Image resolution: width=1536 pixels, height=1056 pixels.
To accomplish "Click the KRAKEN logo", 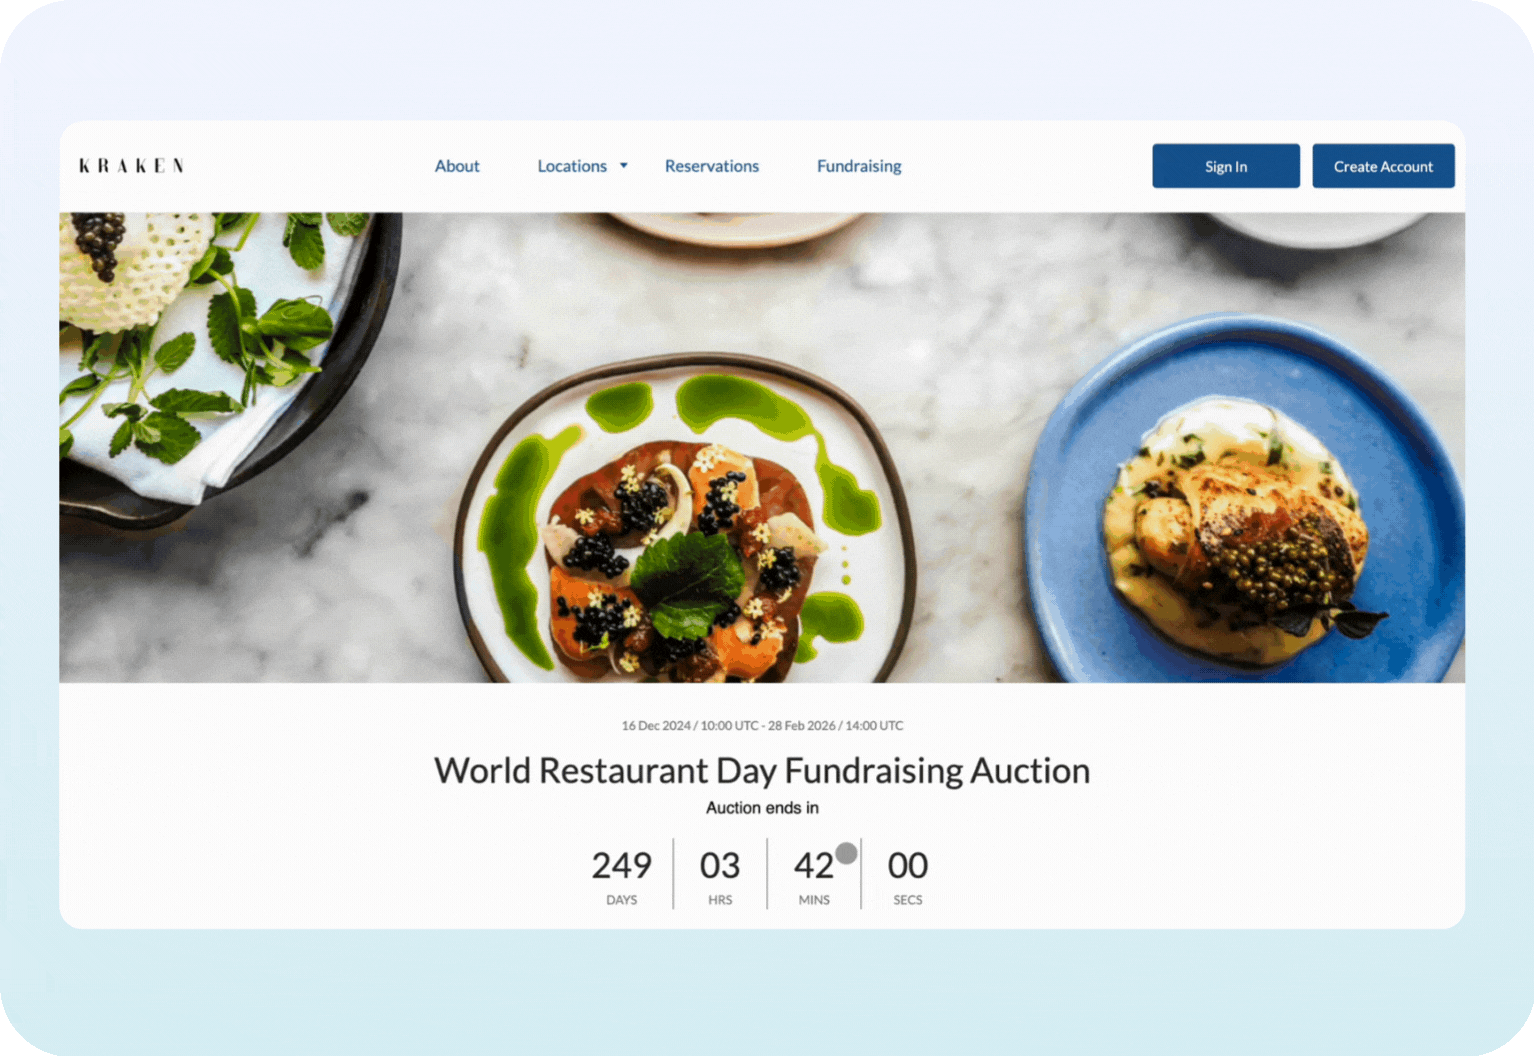I will [x=131, y=166].
